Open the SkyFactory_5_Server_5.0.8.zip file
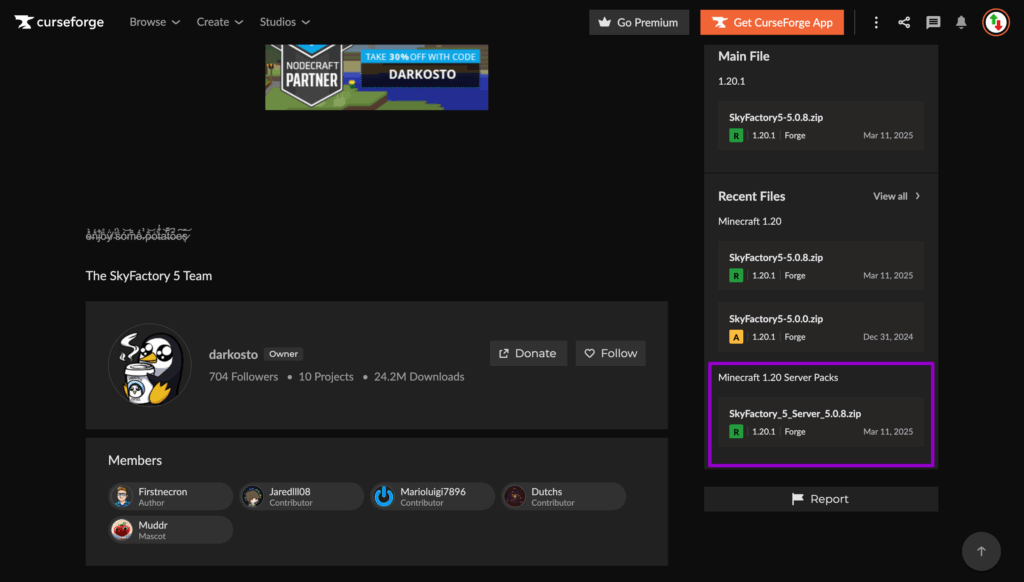This screenshot has width=1024, height=582. coord(795,413)
